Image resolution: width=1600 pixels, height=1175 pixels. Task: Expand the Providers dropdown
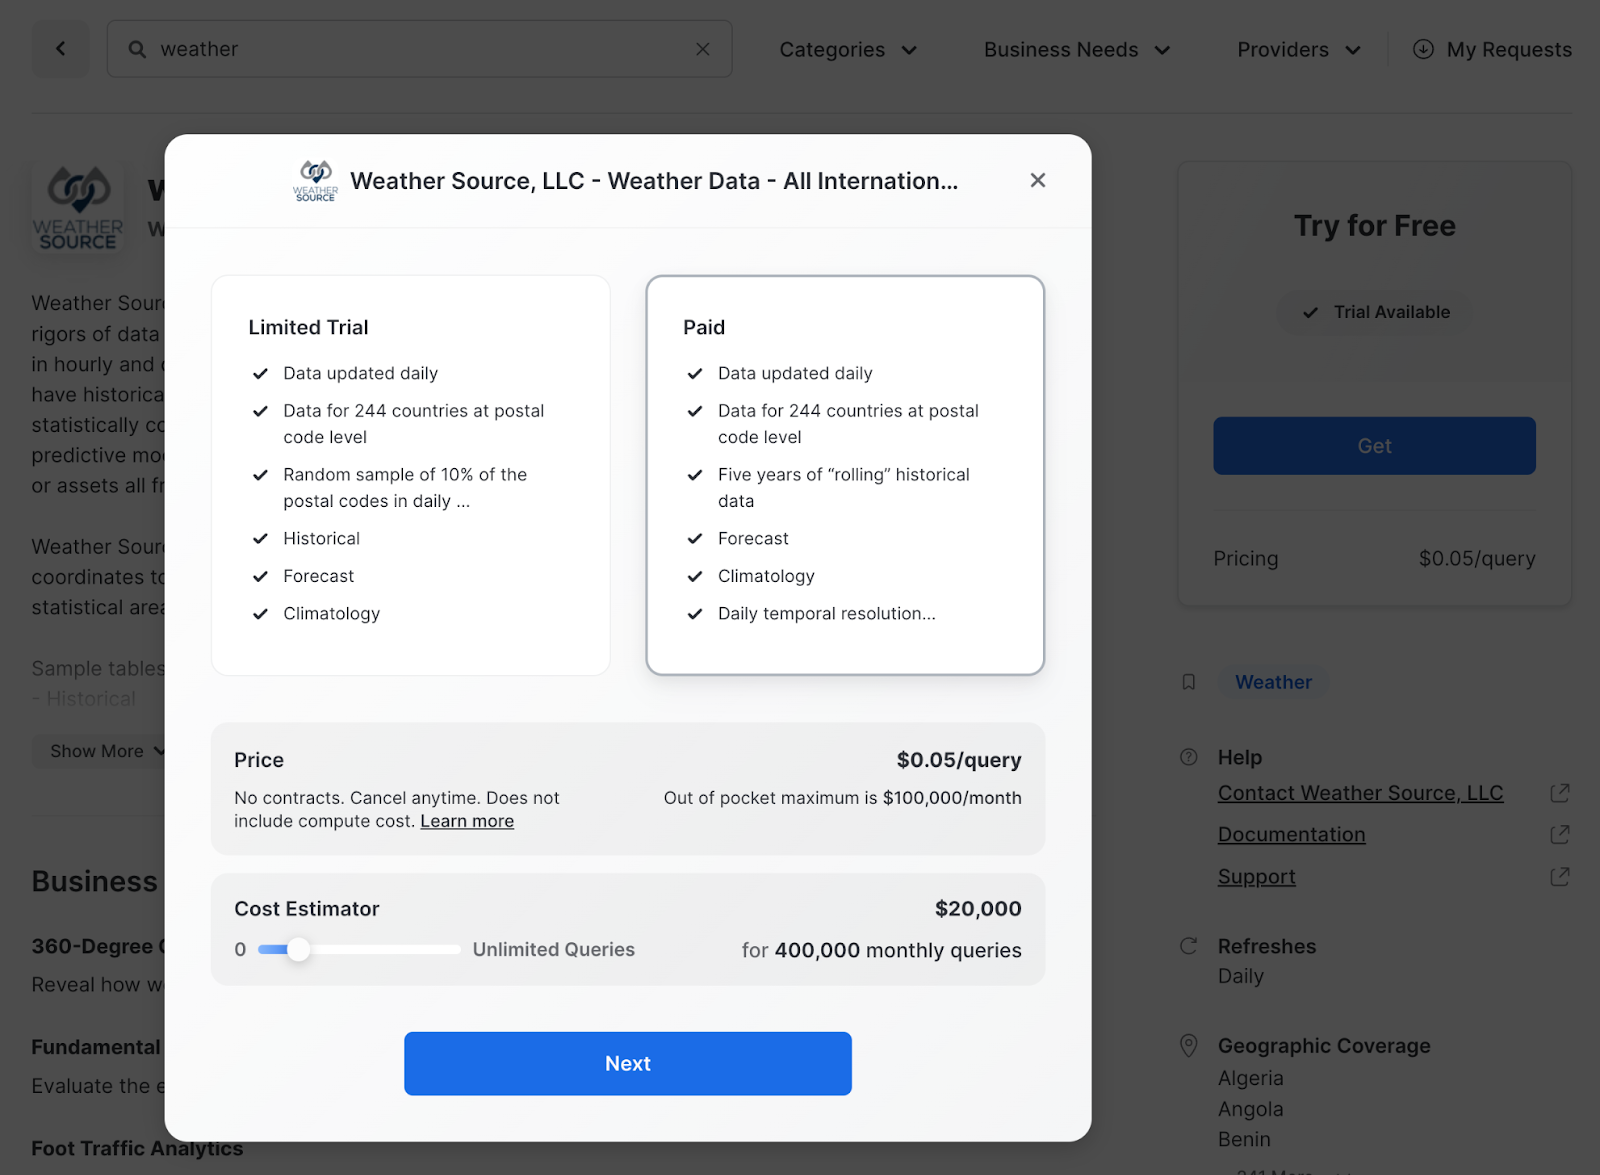pyautogui.click(x=1299, y=49)
